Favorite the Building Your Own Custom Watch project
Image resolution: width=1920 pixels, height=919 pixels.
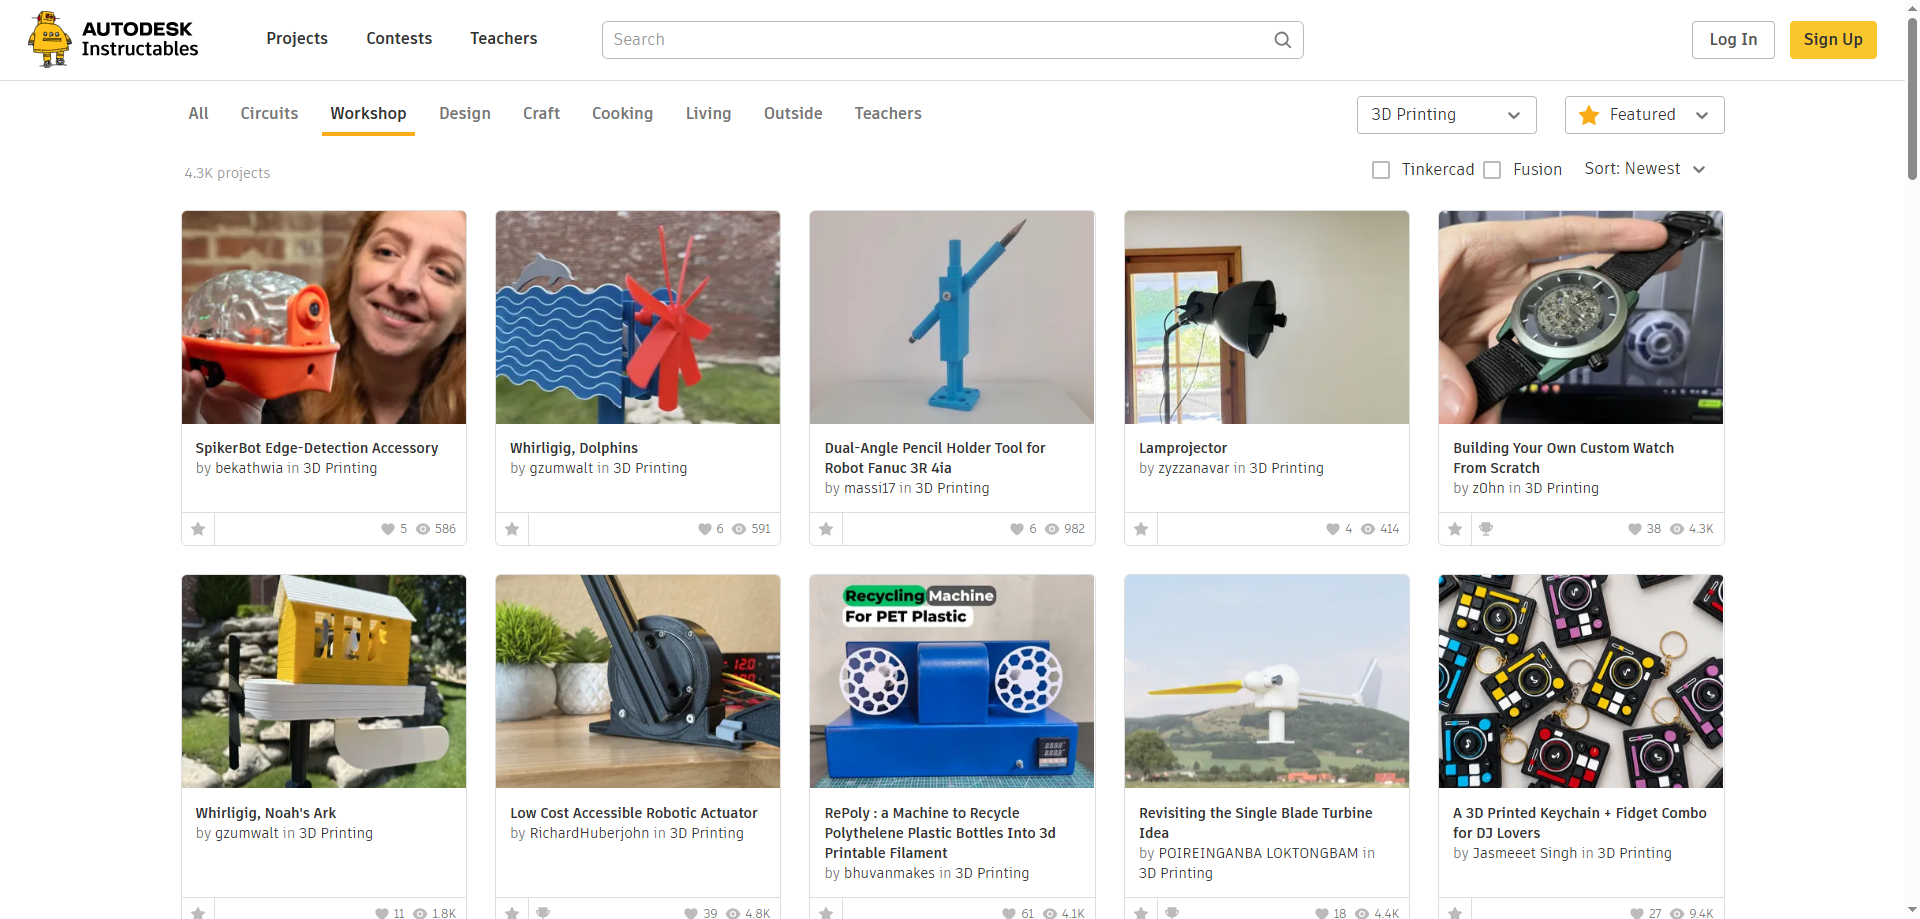point(1455,529)
